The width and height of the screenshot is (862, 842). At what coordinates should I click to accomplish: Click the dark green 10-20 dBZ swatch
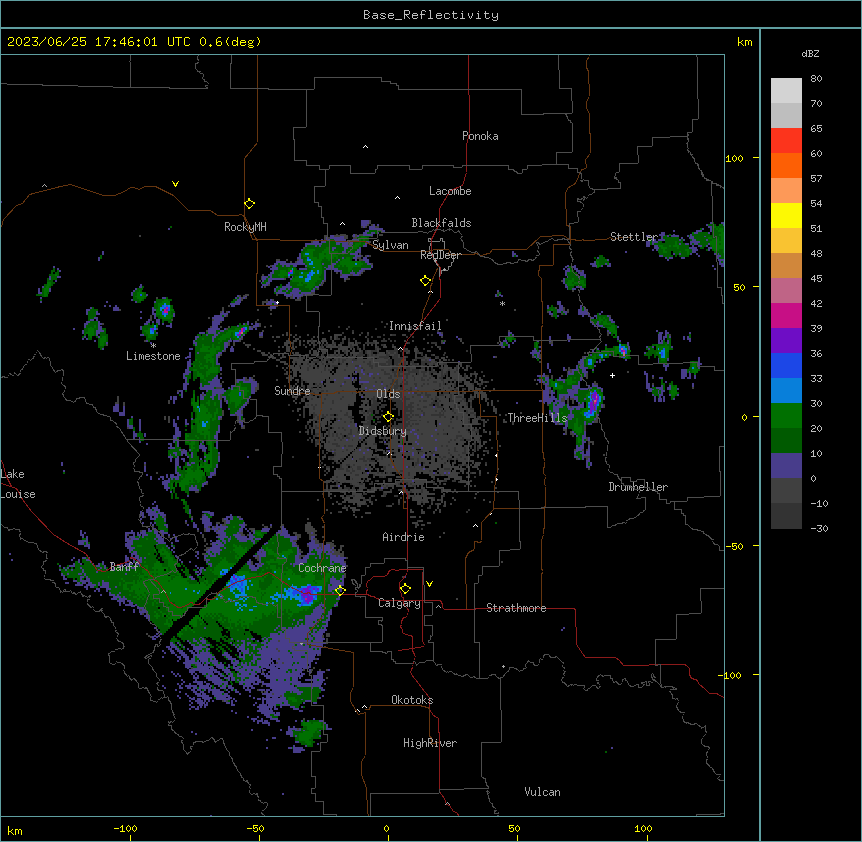(x=786, y=441)
